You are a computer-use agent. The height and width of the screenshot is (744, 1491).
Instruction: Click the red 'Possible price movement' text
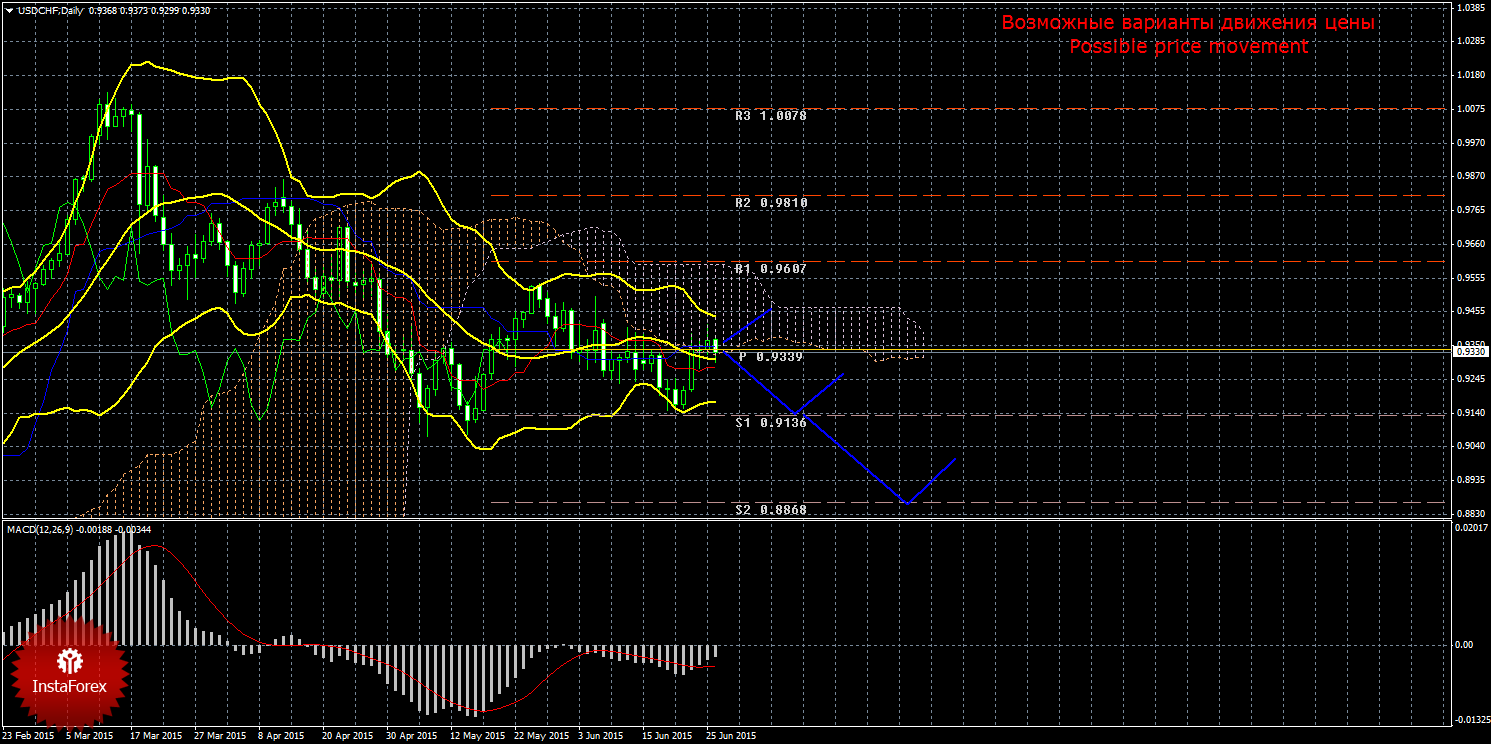[1188, 47]
